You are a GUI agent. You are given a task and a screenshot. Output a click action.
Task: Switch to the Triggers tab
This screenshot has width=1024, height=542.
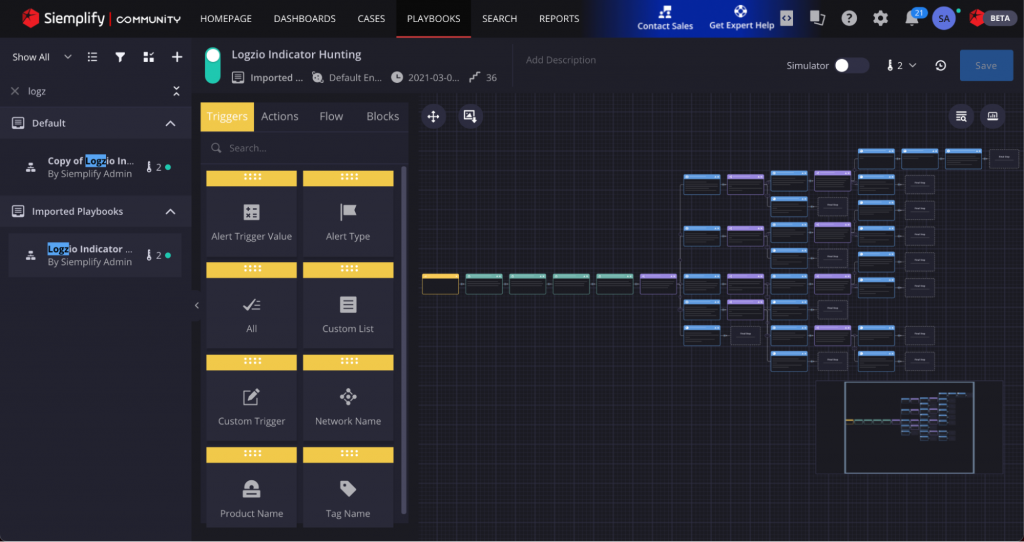pos(227,116)
